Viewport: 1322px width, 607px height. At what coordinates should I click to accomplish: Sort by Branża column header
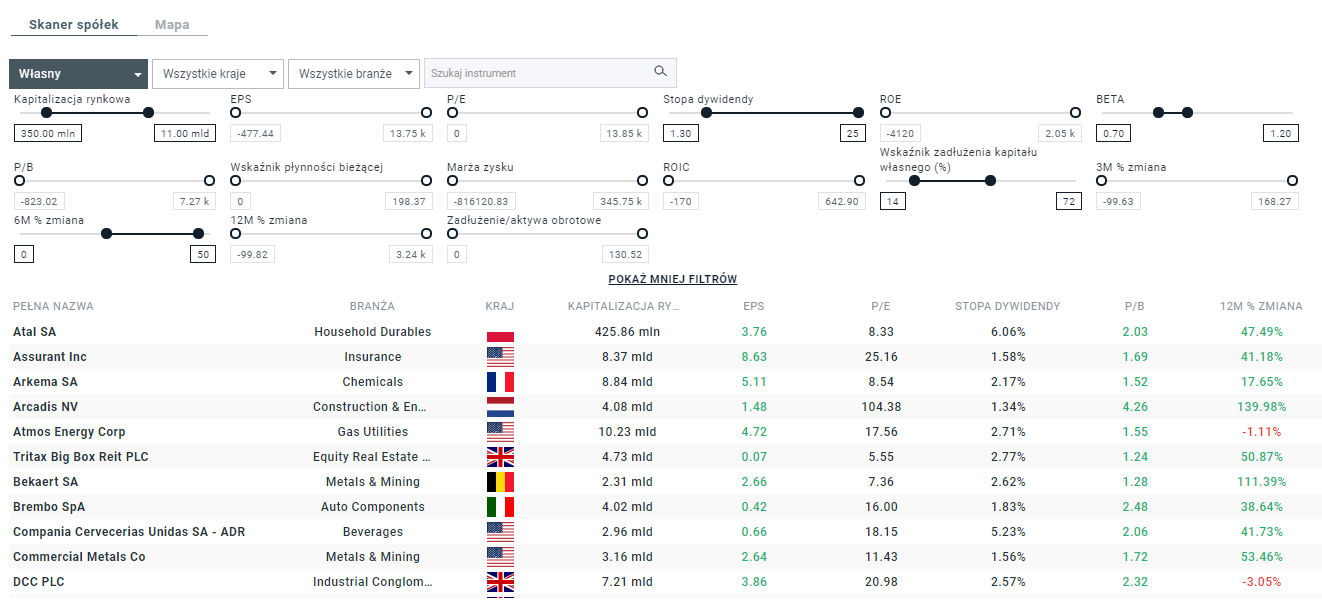pyautogui.click(x=372, y=306)
